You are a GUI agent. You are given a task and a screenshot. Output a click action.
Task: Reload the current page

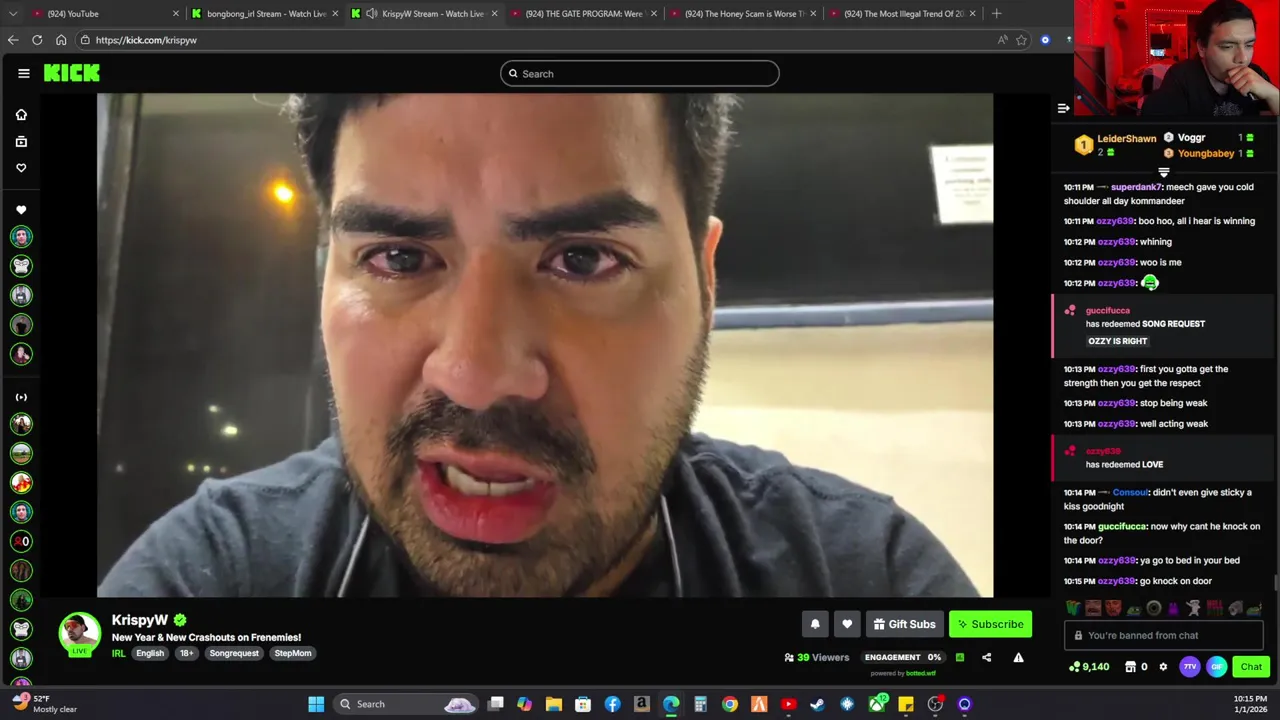coord(37,40)
